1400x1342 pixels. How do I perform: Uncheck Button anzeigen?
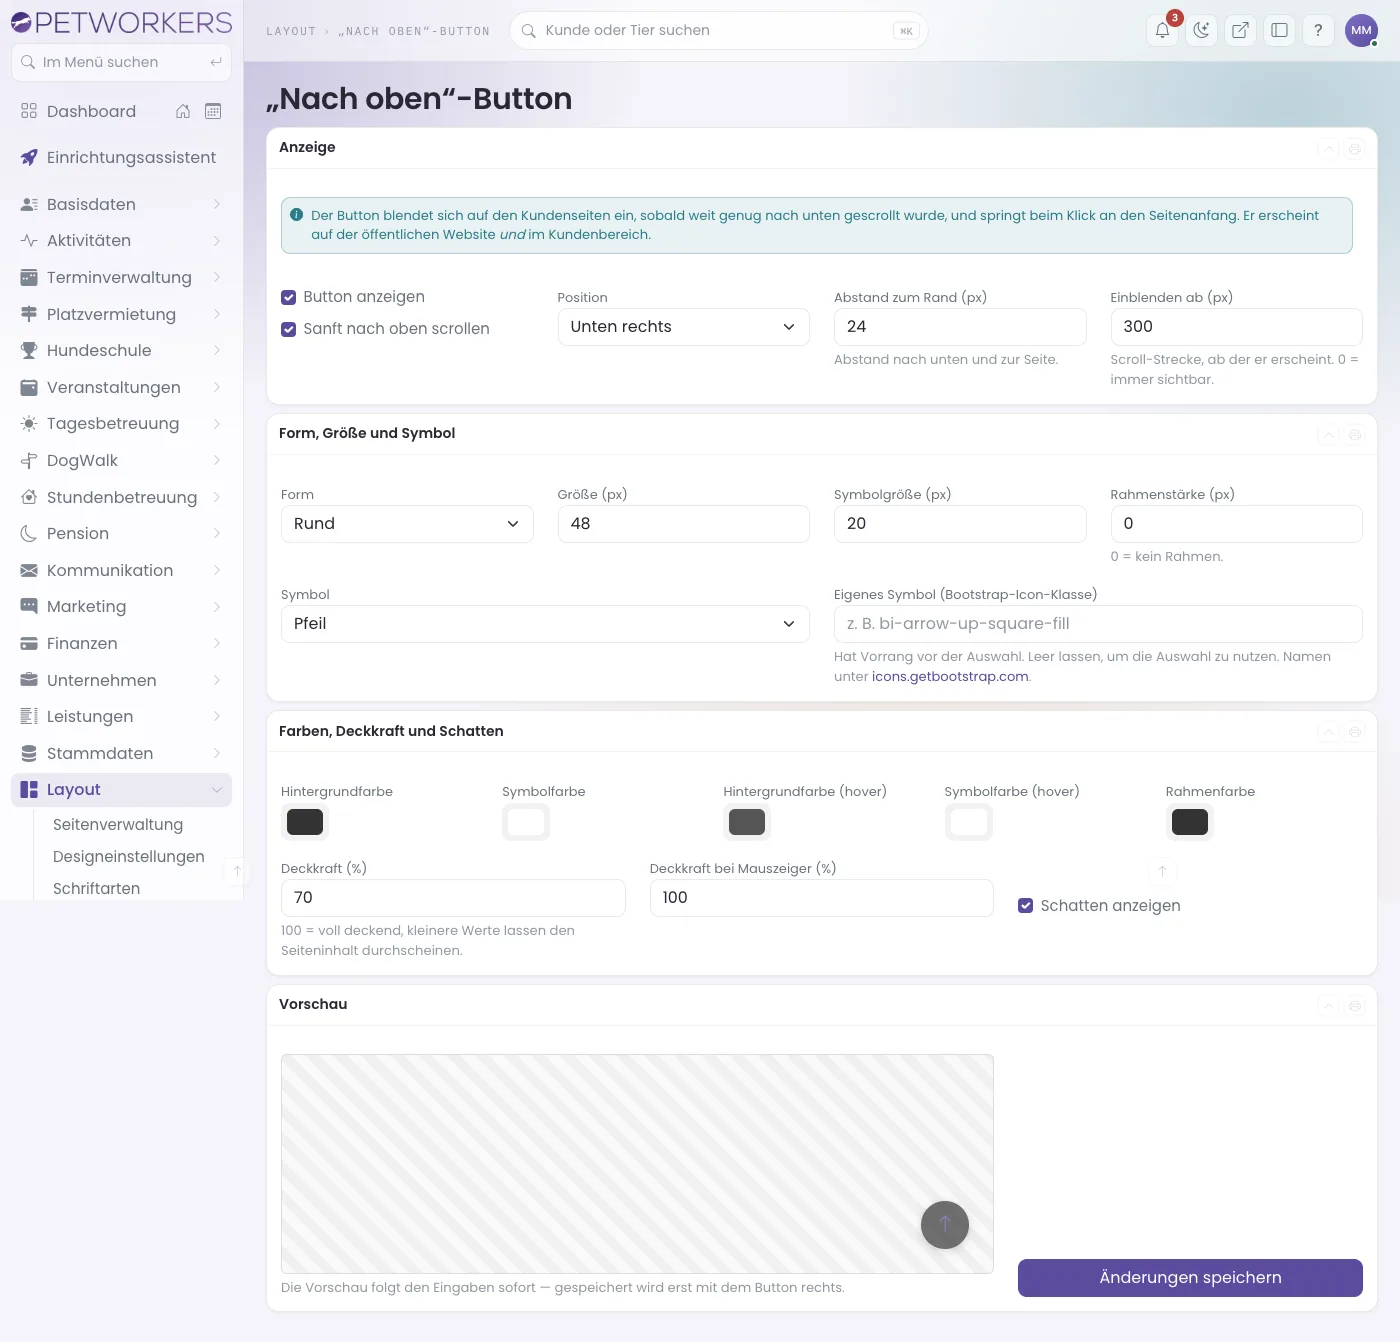[289, 297]
